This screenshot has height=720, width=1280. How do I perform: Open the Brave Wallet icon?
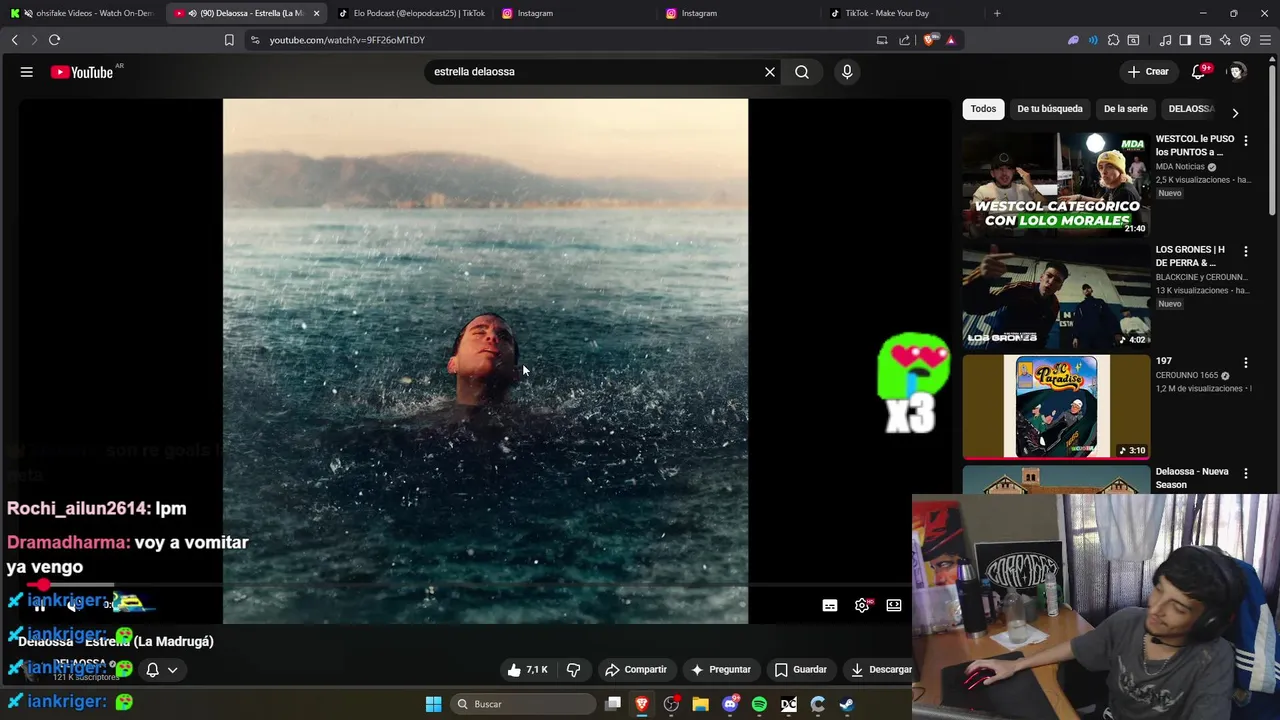[x=1205, y=40]
